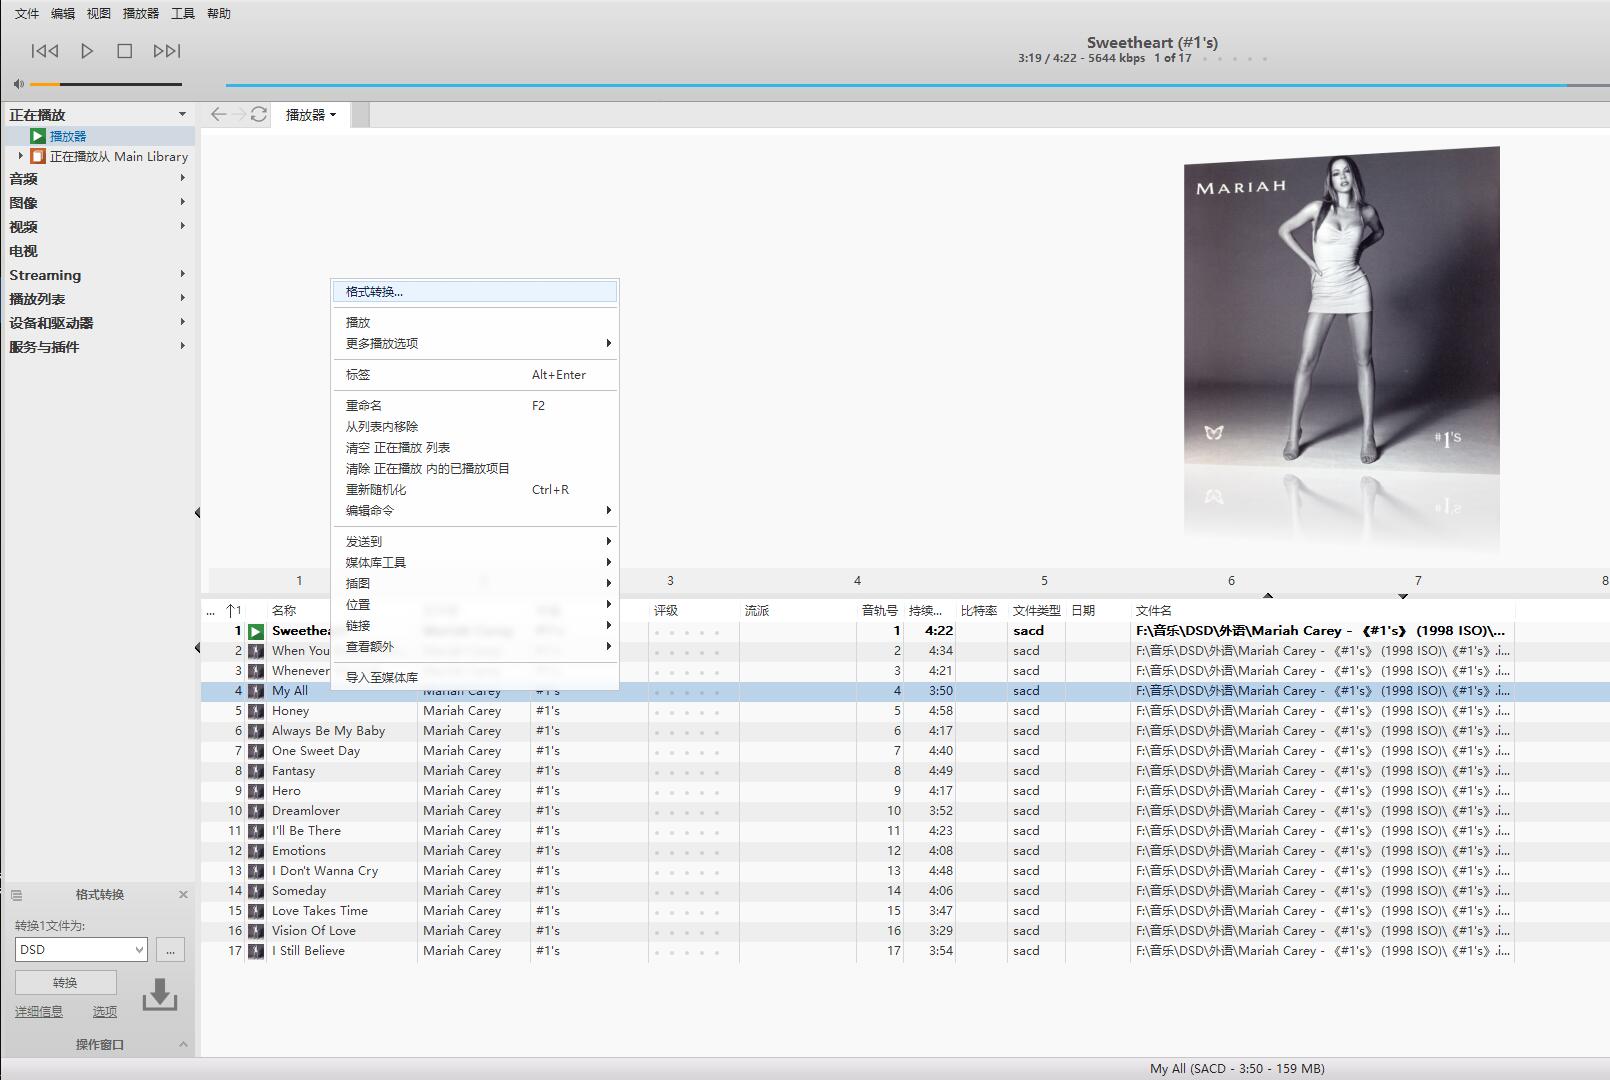Select the Honey track row
The width and height of the screenshot is (1610, 1080).
pyautogui.click(x=905, y=711)
